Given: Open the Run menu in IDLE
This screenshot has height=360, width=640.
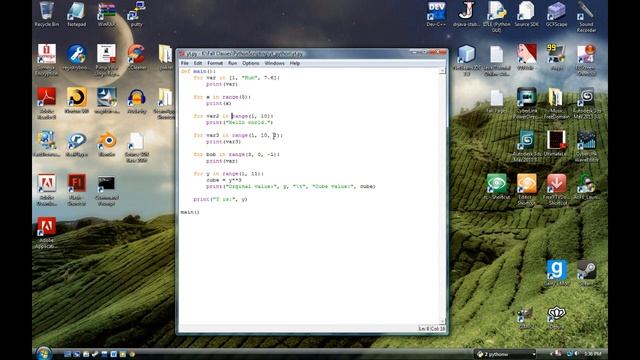Looking at the screenshot, I should point(232,63).
